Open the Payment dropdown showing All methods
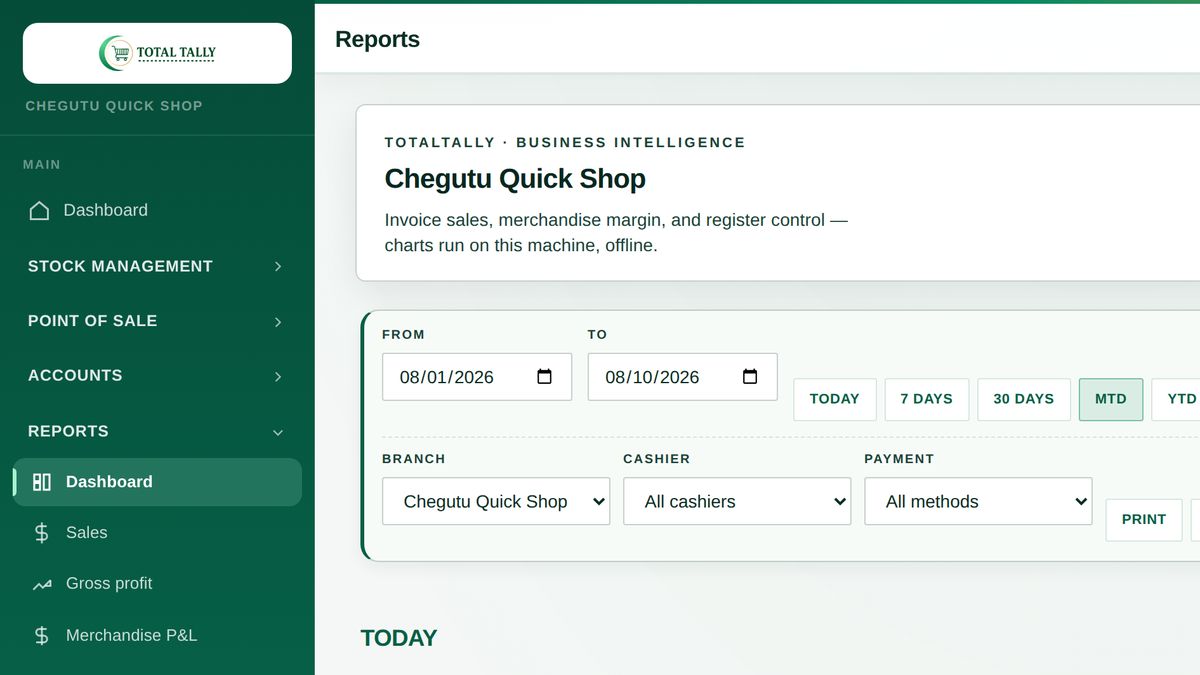 [978, 501]
